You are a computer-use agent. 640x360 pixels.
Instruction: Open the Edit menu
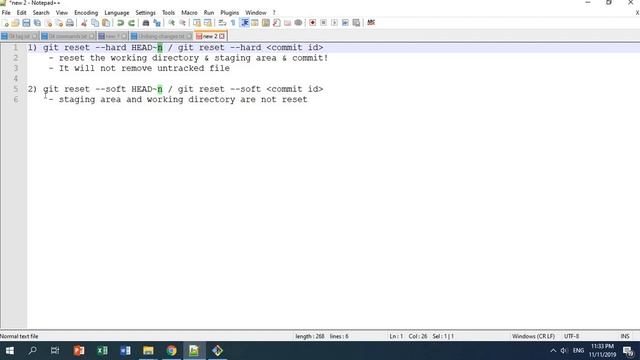tap(22, 13)
